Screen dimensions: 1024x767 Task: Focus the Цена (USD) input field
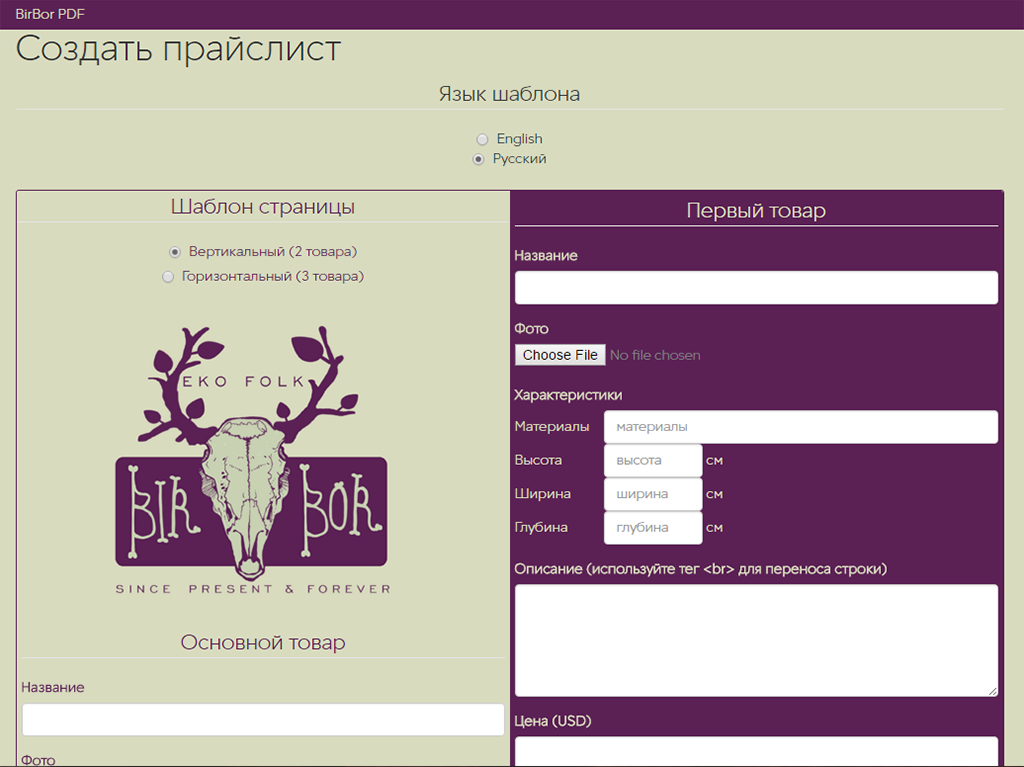756,751
